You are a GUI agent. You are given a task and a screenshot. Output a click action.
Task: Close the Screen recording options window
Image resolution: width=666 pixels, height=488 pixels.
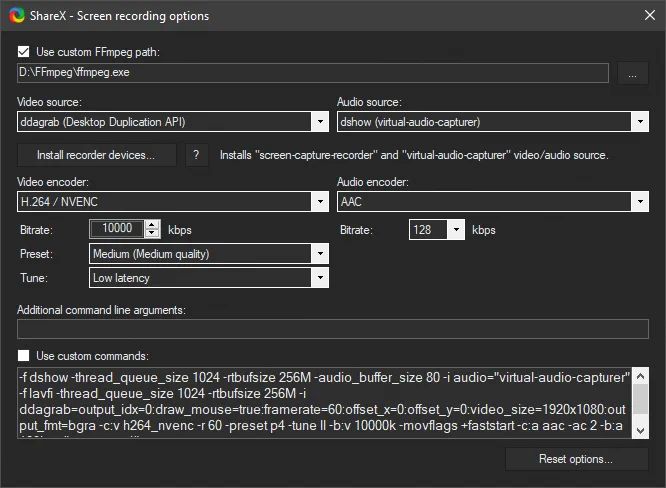(x=649, y=15)
